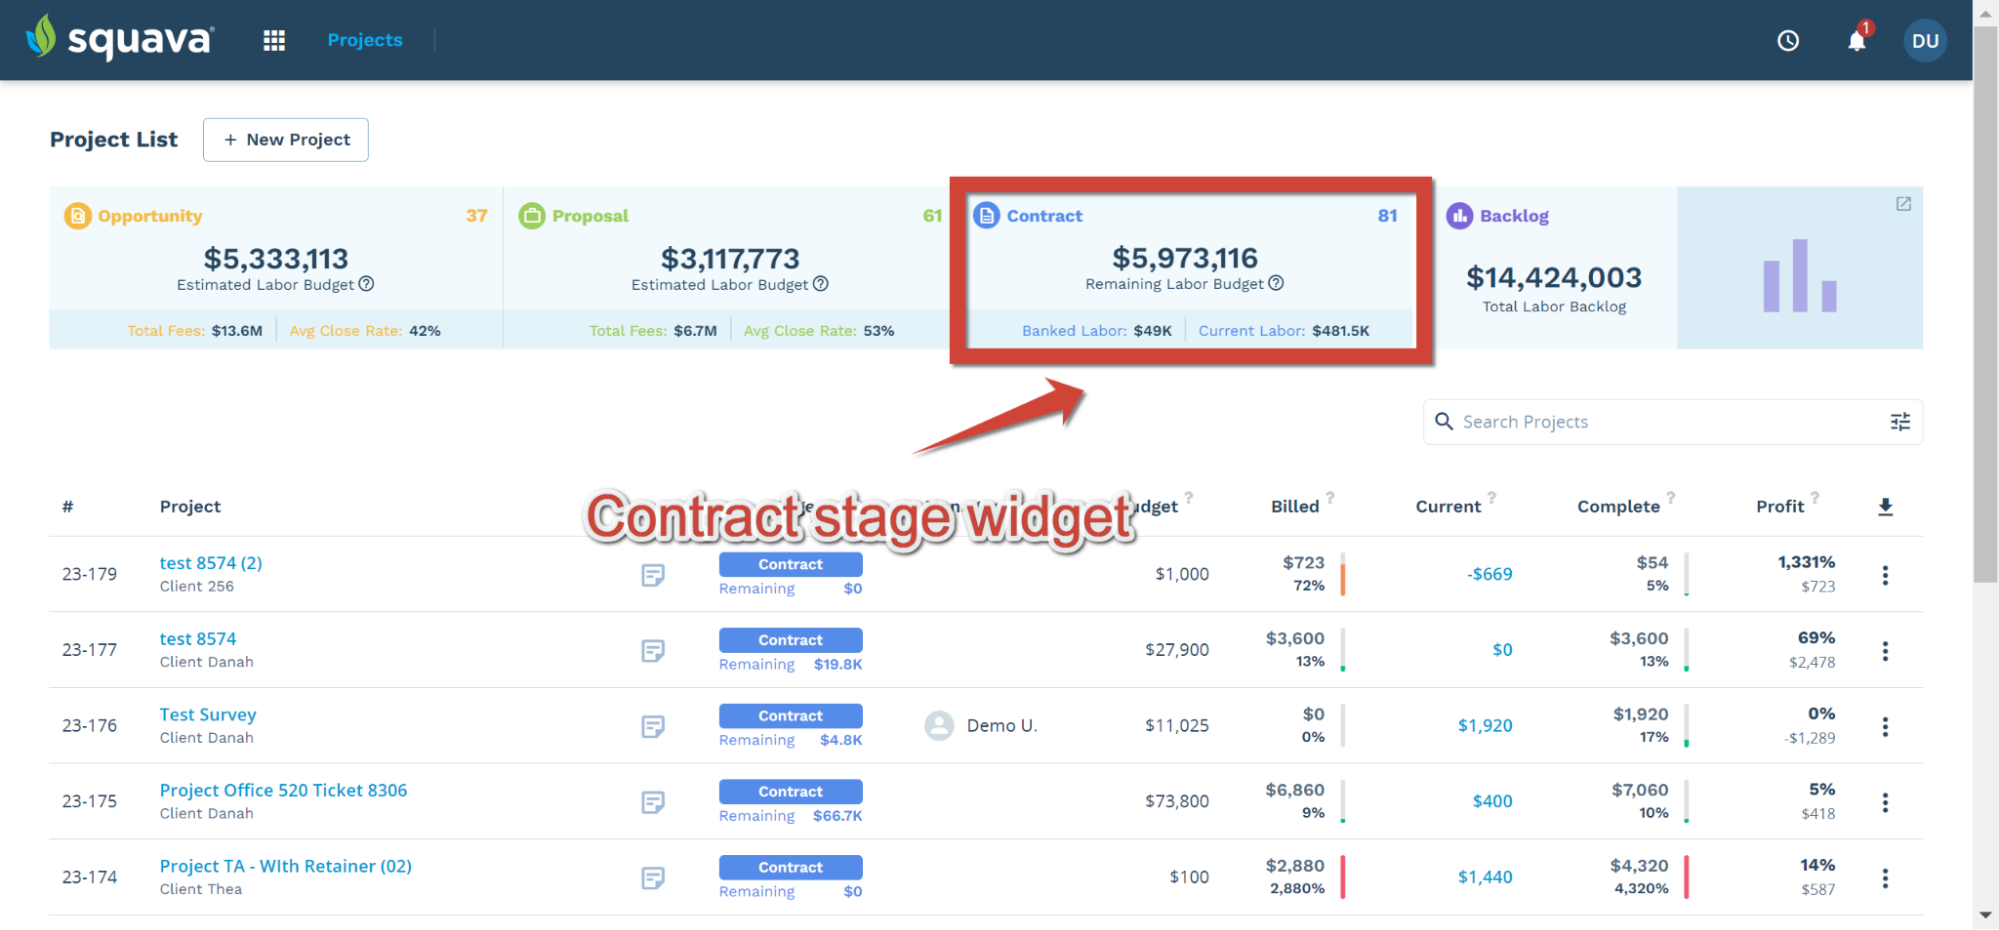
Task: Click the Backlog bar chart graphic
Action: point(1800,275)
